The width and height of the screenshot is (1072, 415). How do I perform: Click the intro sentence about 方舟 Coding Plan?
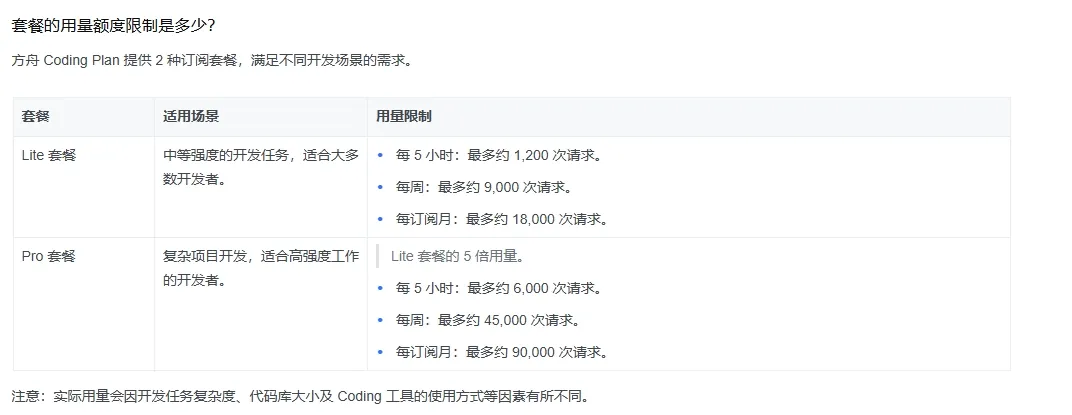point(212,60)
